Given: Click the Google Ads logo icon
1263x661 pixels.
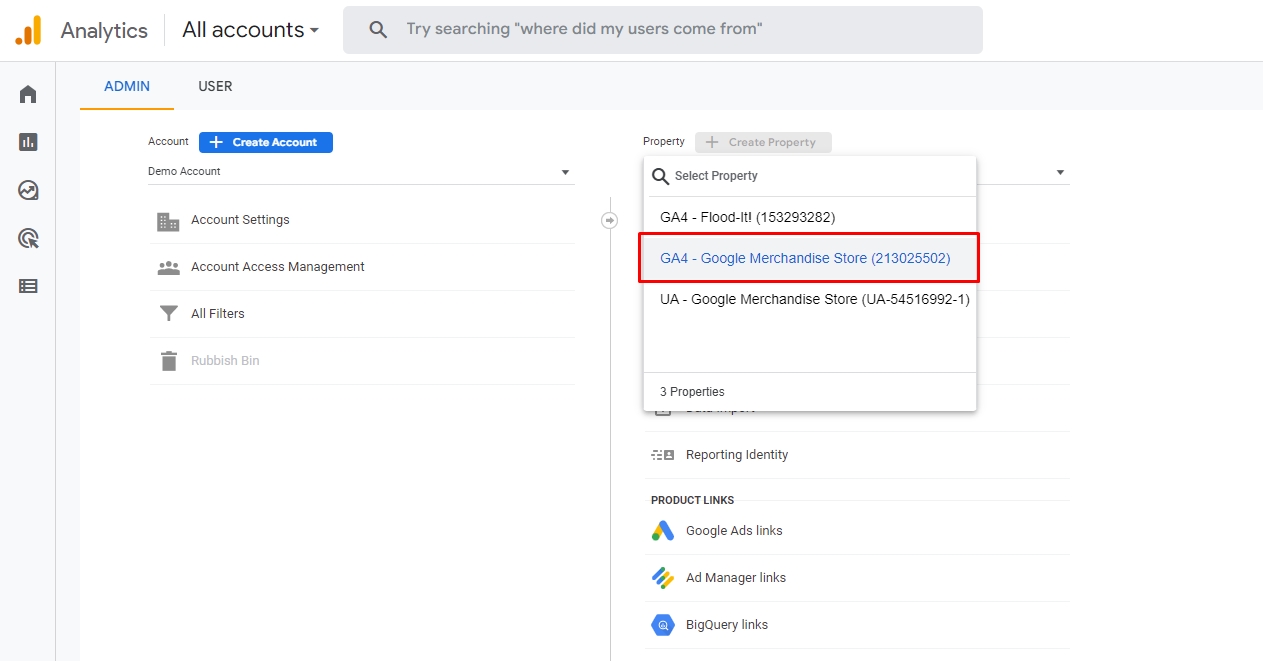Looking at the screenshot, I should pos(663,531).
